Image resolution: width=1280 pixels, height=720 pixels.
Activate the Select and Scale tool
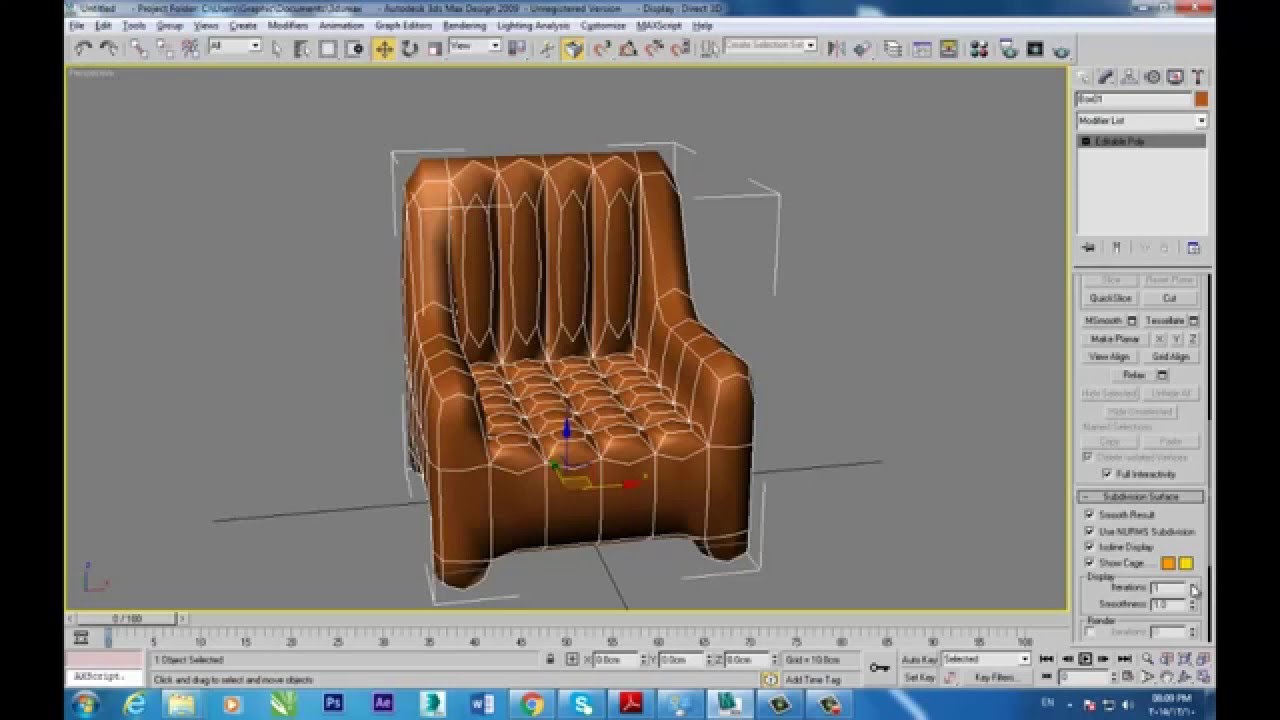tap(435, 48)
